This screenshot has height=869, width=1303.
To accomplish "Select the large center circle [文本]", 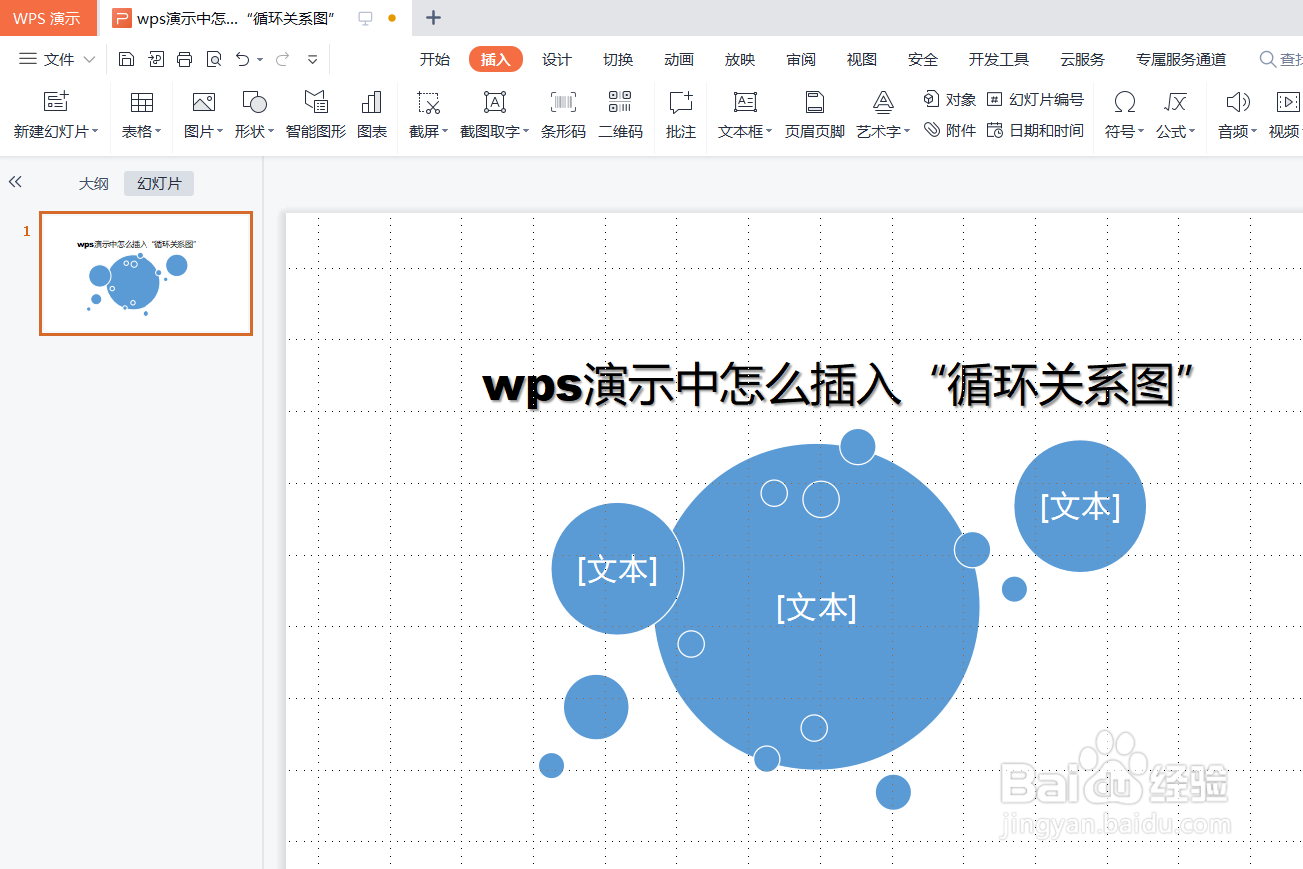I will click(x=817, y=607).
